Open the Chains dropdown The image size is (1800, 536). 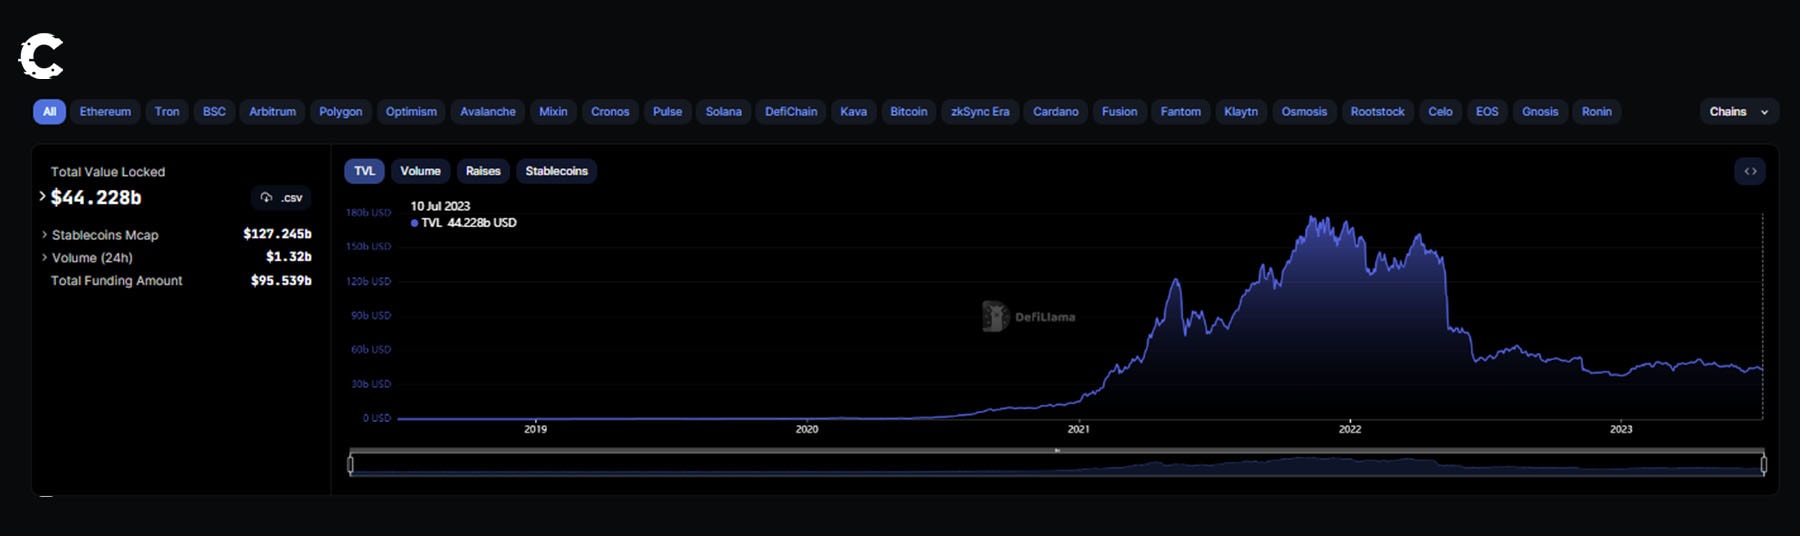[1738, 112]
